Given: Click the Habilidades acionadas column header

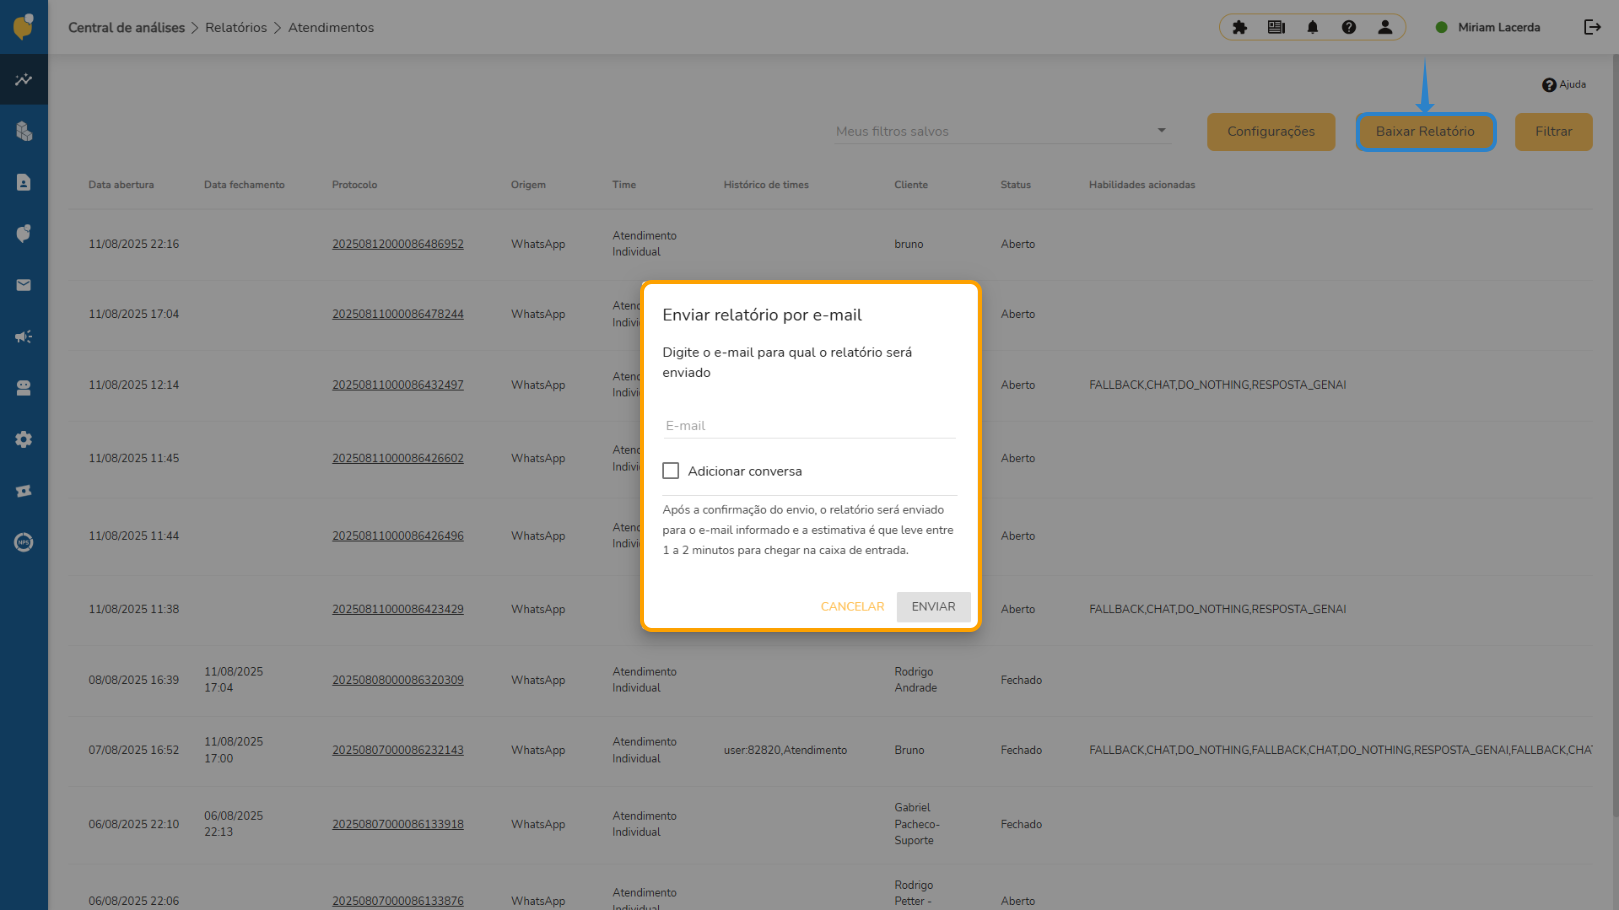Looking at the screenshot, I should pos(1142,185).
